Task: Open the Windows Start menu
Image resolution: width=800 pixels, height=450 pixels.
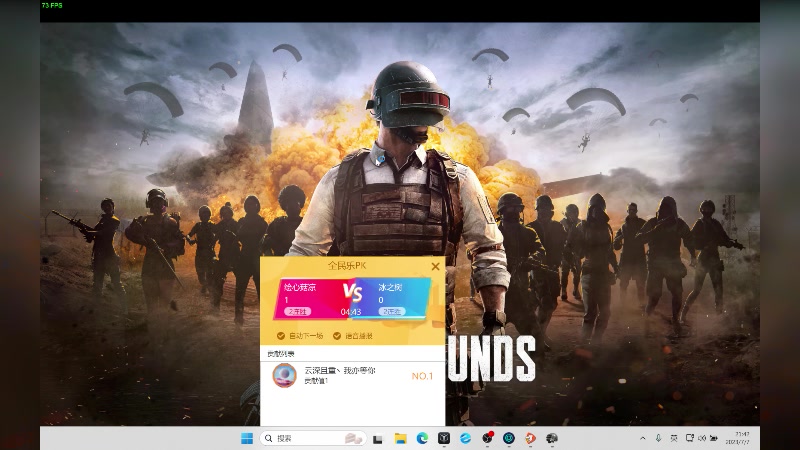Action: point(247,438)
